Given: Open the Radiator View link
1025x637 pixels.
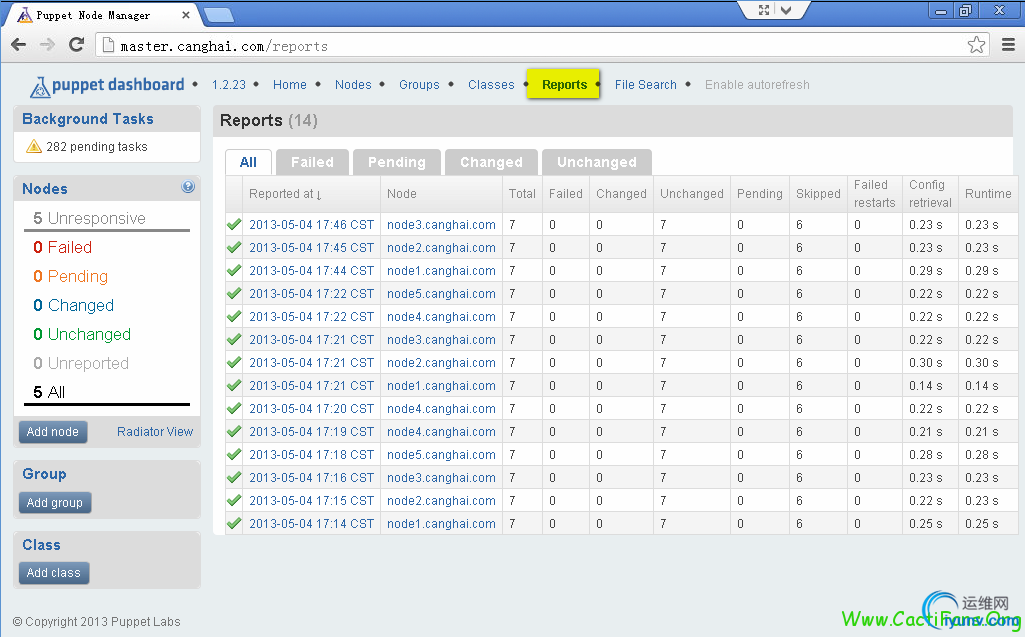Looking at the screenshot, I should point(155,432).
